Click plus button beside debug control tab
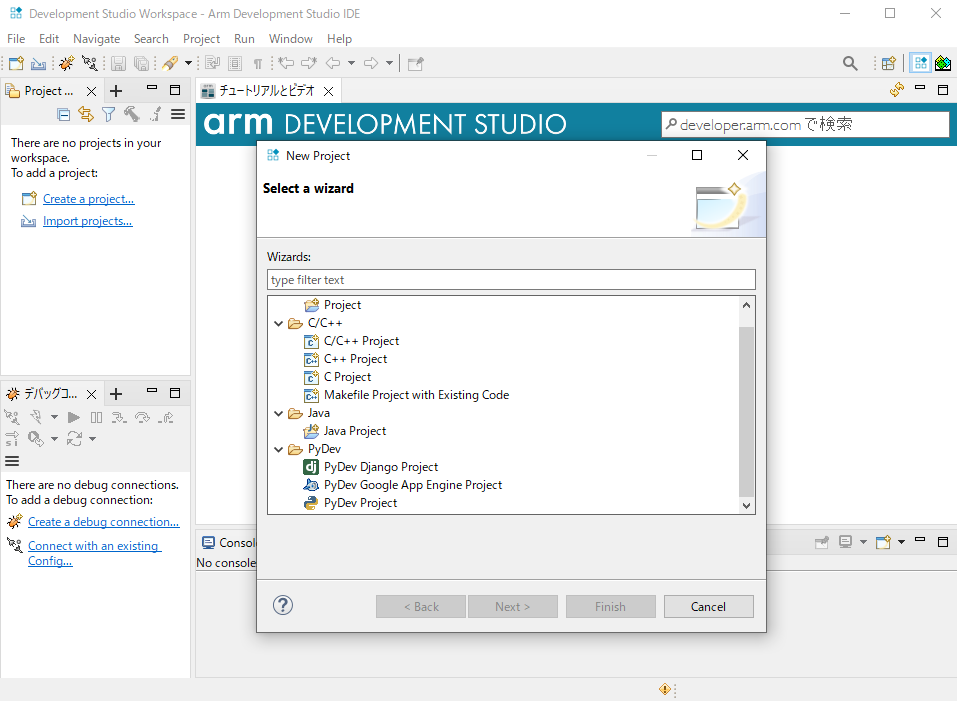This screenshot has width=957, height=701. point(116,394)
